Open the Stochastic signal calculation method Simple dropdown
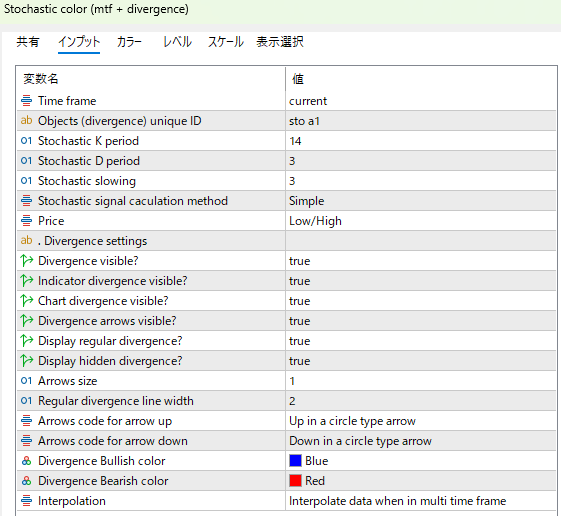Viewport: 561px width, 516px height. [x=421, y=201]
